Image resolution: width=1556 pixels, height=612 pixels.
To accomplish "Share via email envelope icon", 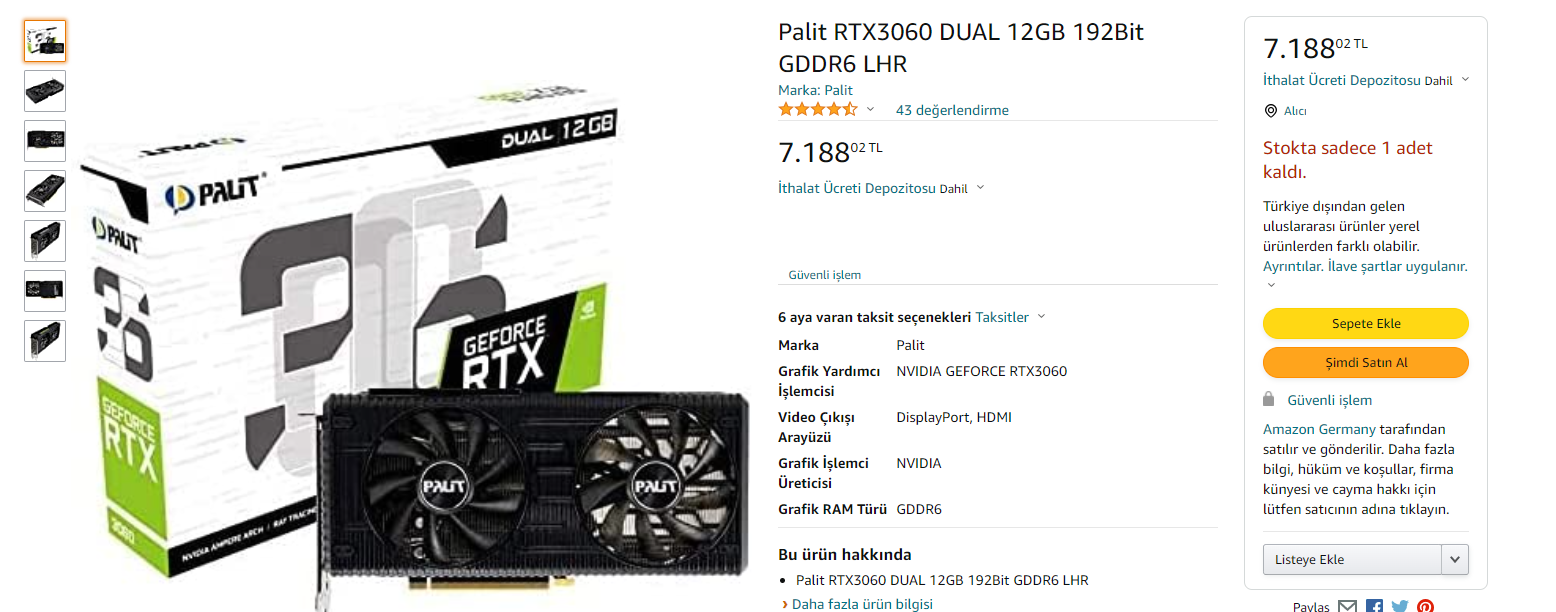I will [1347, 606].
